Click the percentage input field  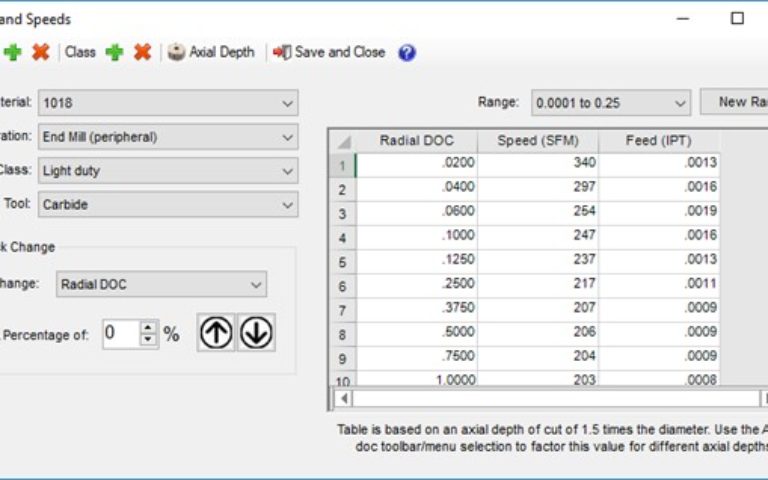click(121, 334)
